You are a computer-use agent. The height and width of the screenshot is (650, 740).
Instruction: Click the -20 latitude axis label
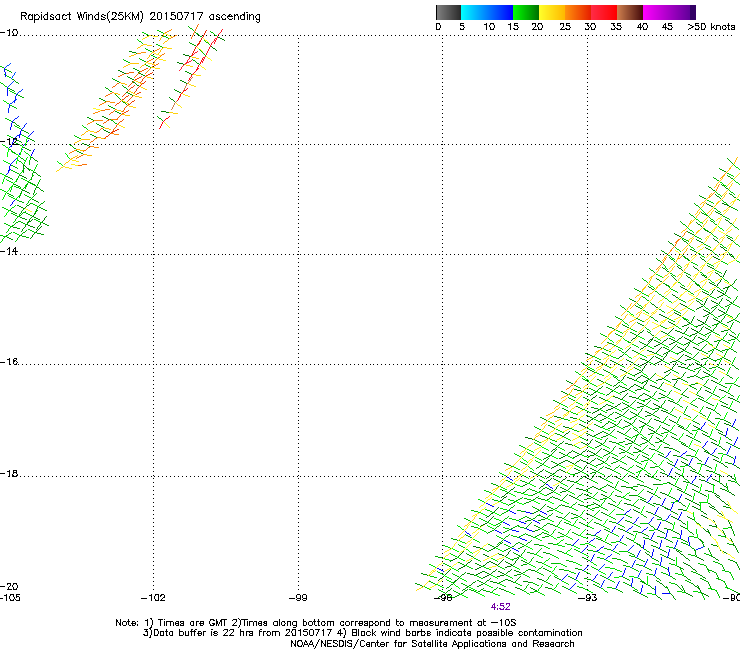(9, 586)
